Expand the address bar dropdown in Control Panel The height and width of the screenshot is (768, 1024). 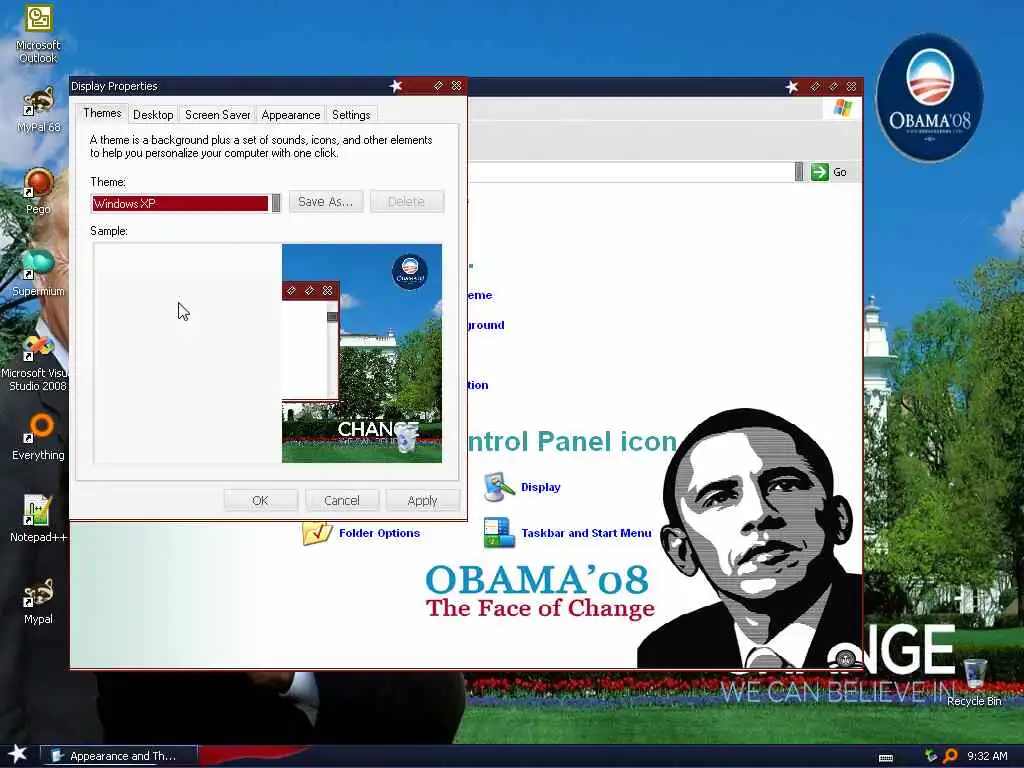[798, 172]
